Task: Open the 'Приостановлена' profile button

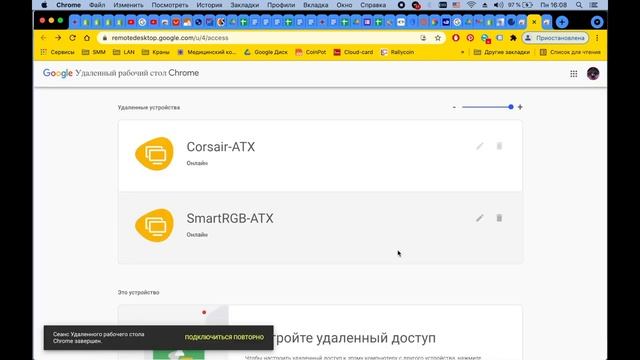Action: [x=556, y=38]
